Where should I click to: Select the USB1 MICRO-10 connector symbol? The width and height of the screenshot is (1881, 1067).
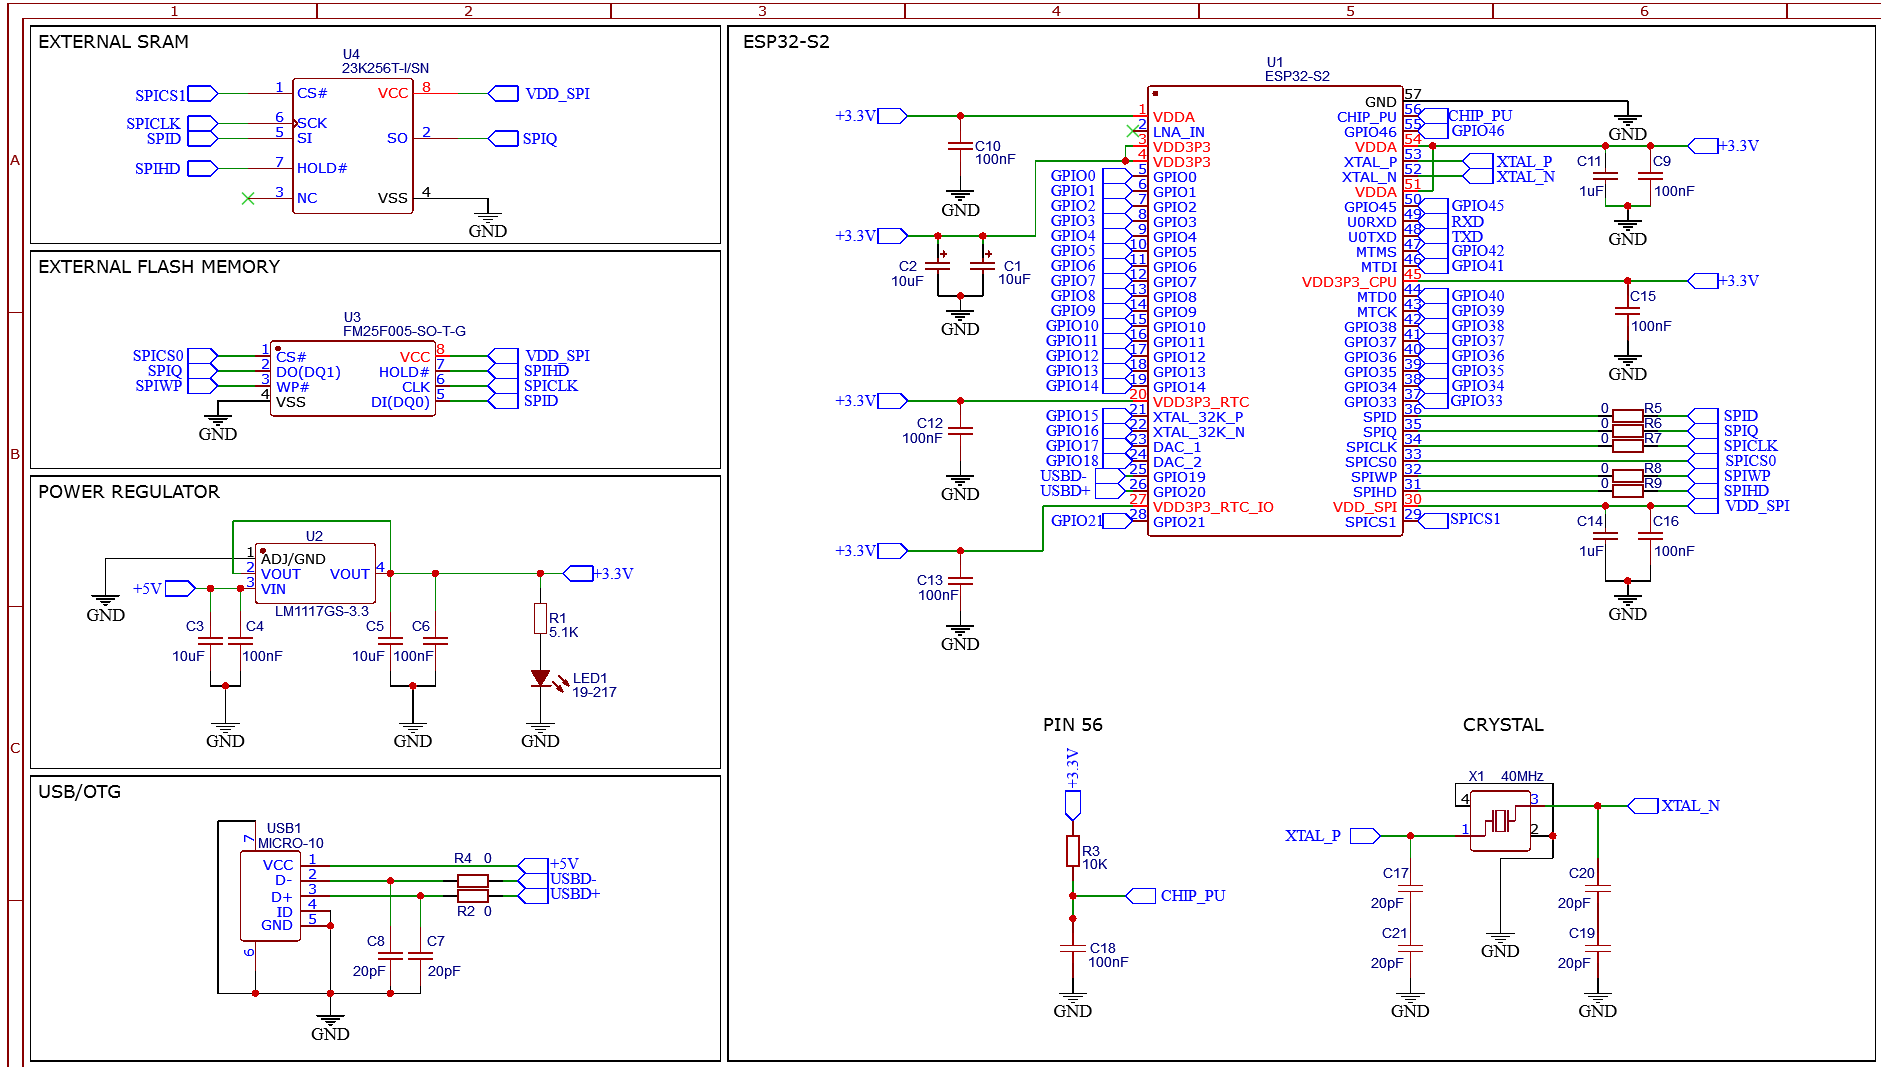pyautogui.click(x=270, y=896)
